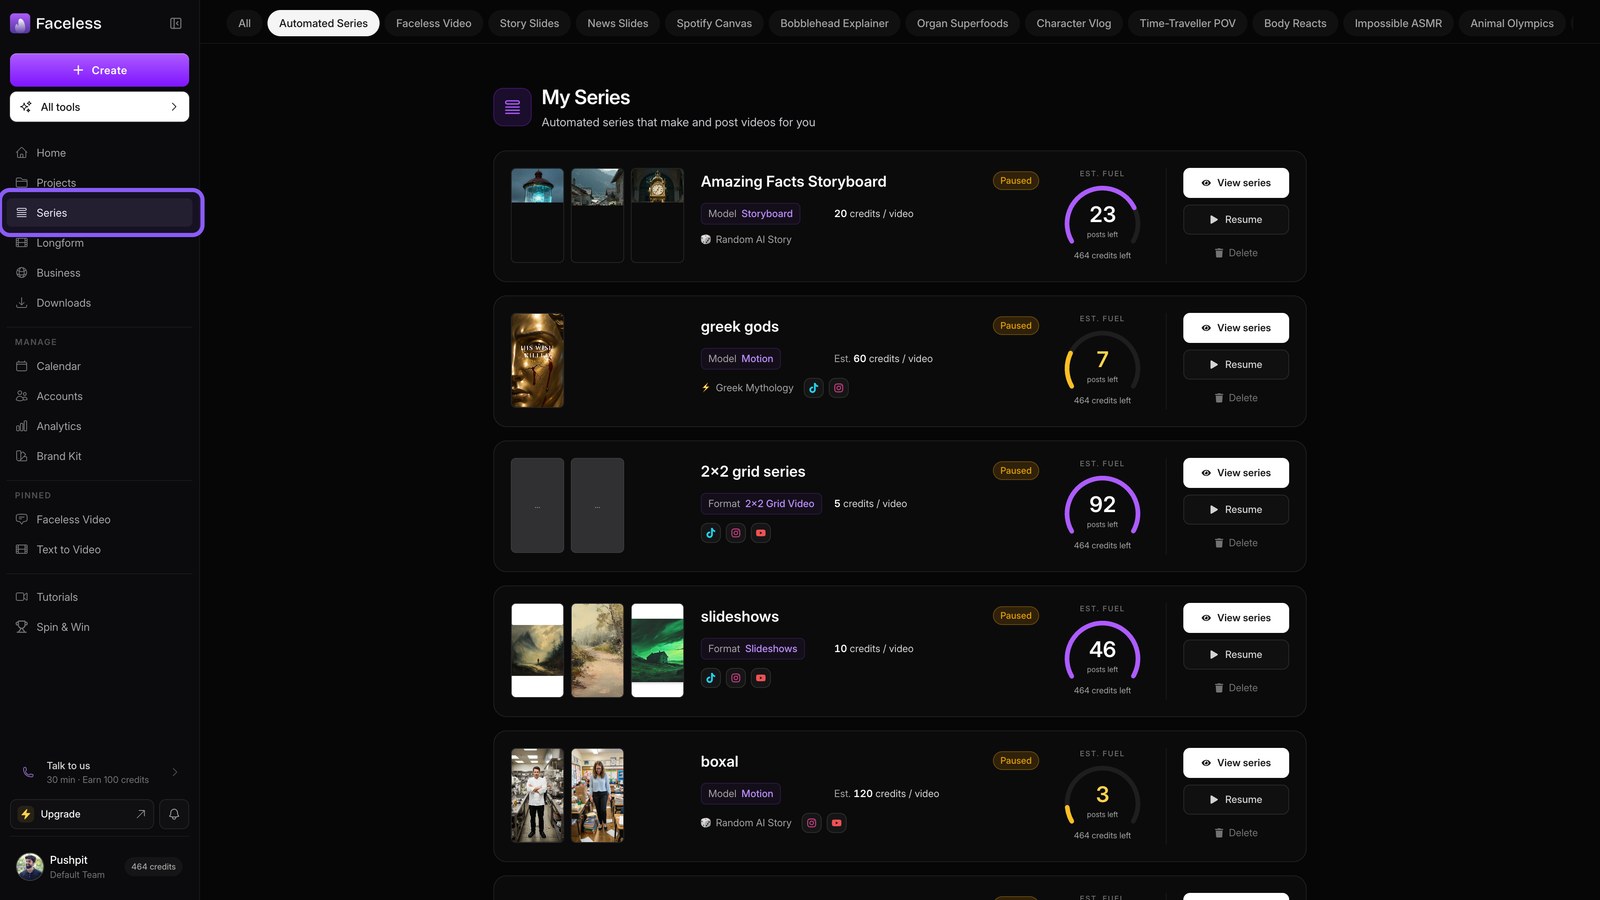Click the Instagram icon in 2×2 grid series
Image resolution: width=1600 pixels, height=900 pixels.
tap(736, 533)
